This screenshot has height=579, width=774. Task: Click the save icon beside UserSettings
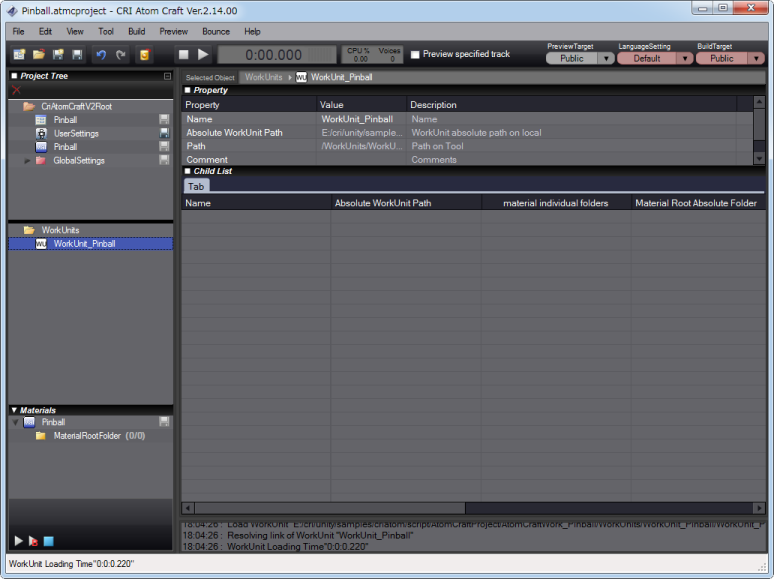[x=164, y=133]
